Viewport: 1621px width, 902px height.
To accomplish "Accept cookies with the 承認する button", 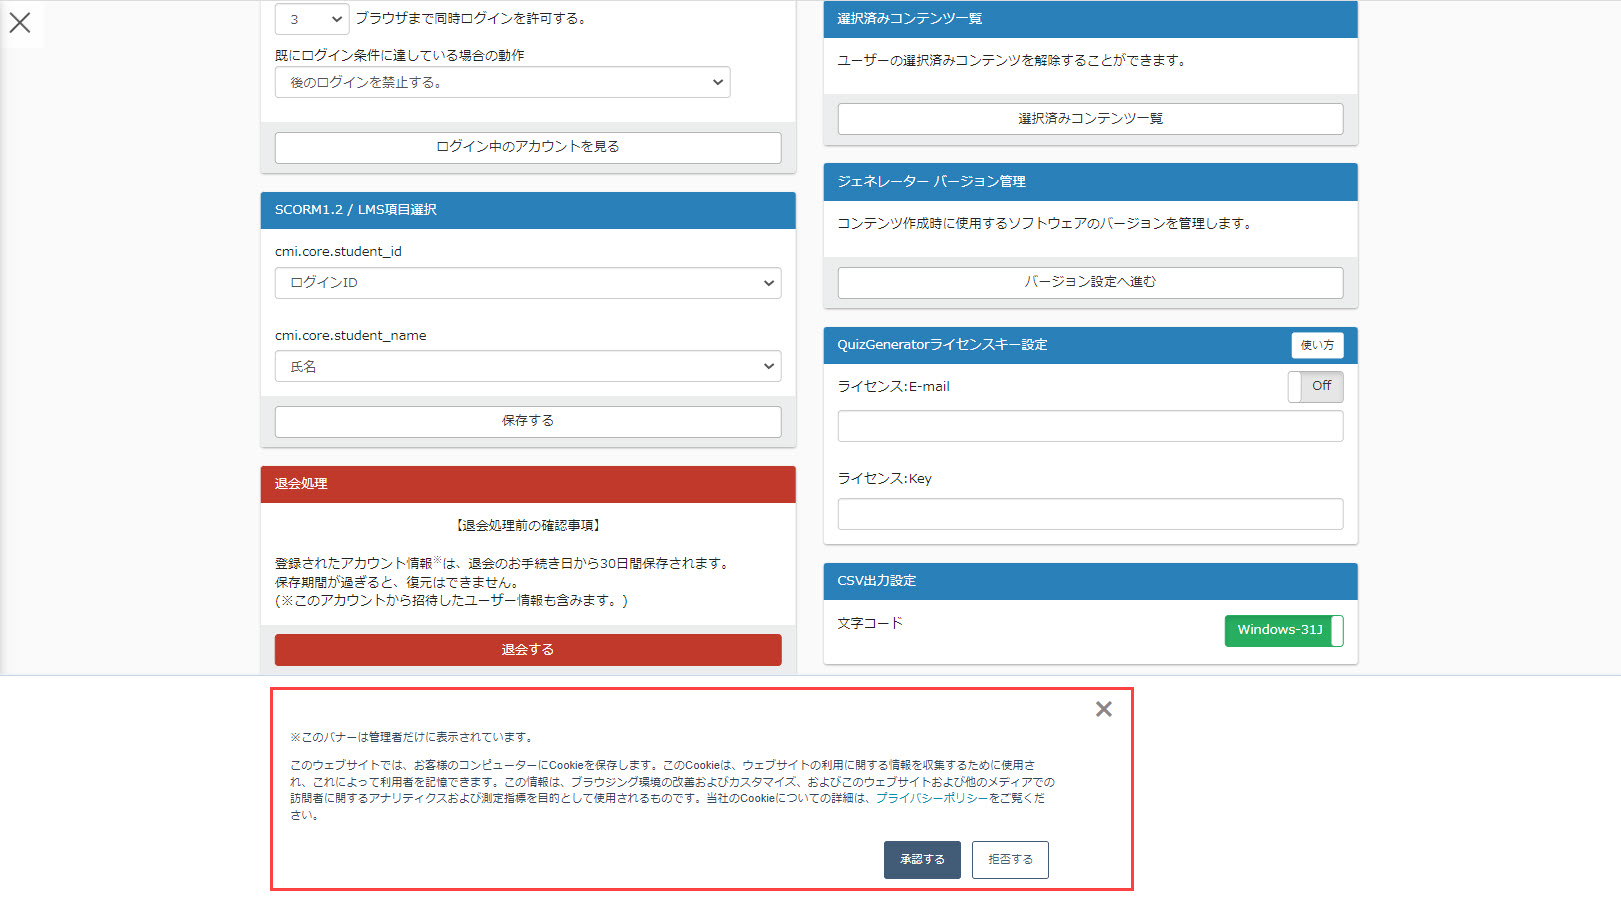I will point(921,860).
